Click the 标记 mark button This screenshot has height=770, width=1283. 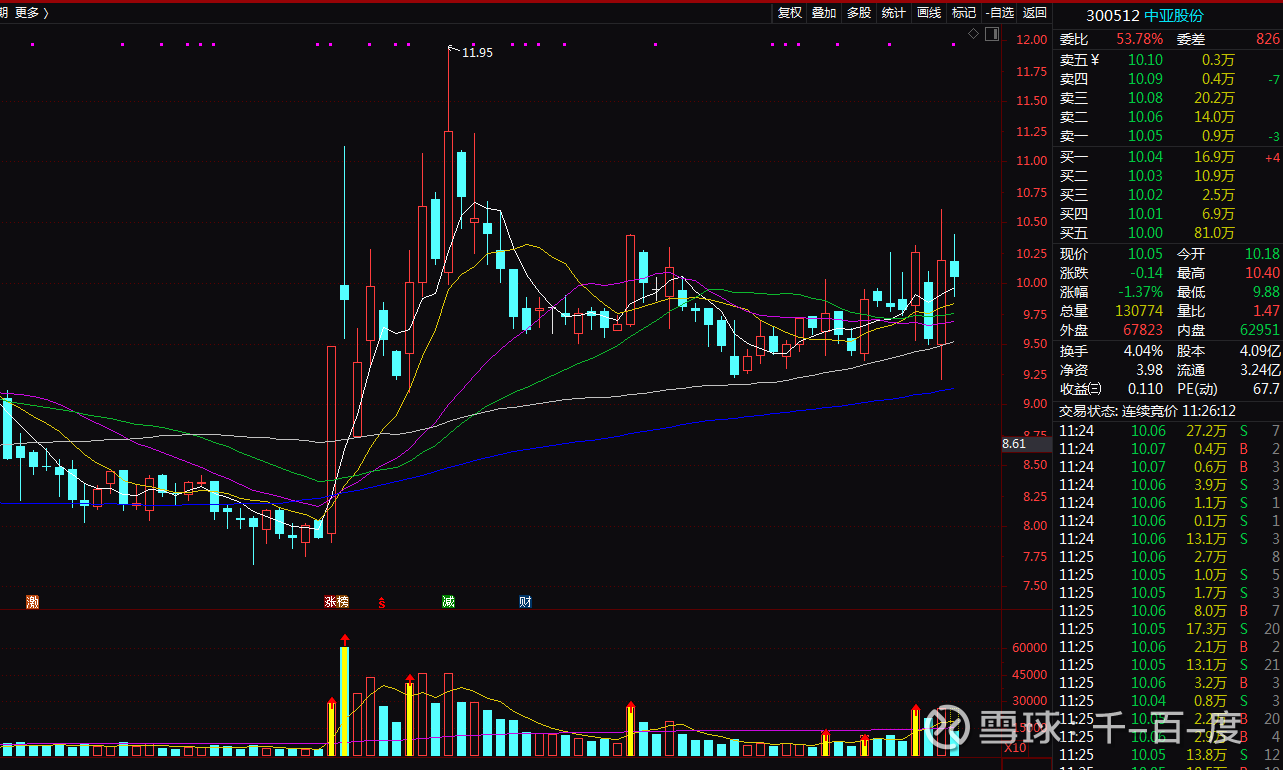[x=964, y=13]
